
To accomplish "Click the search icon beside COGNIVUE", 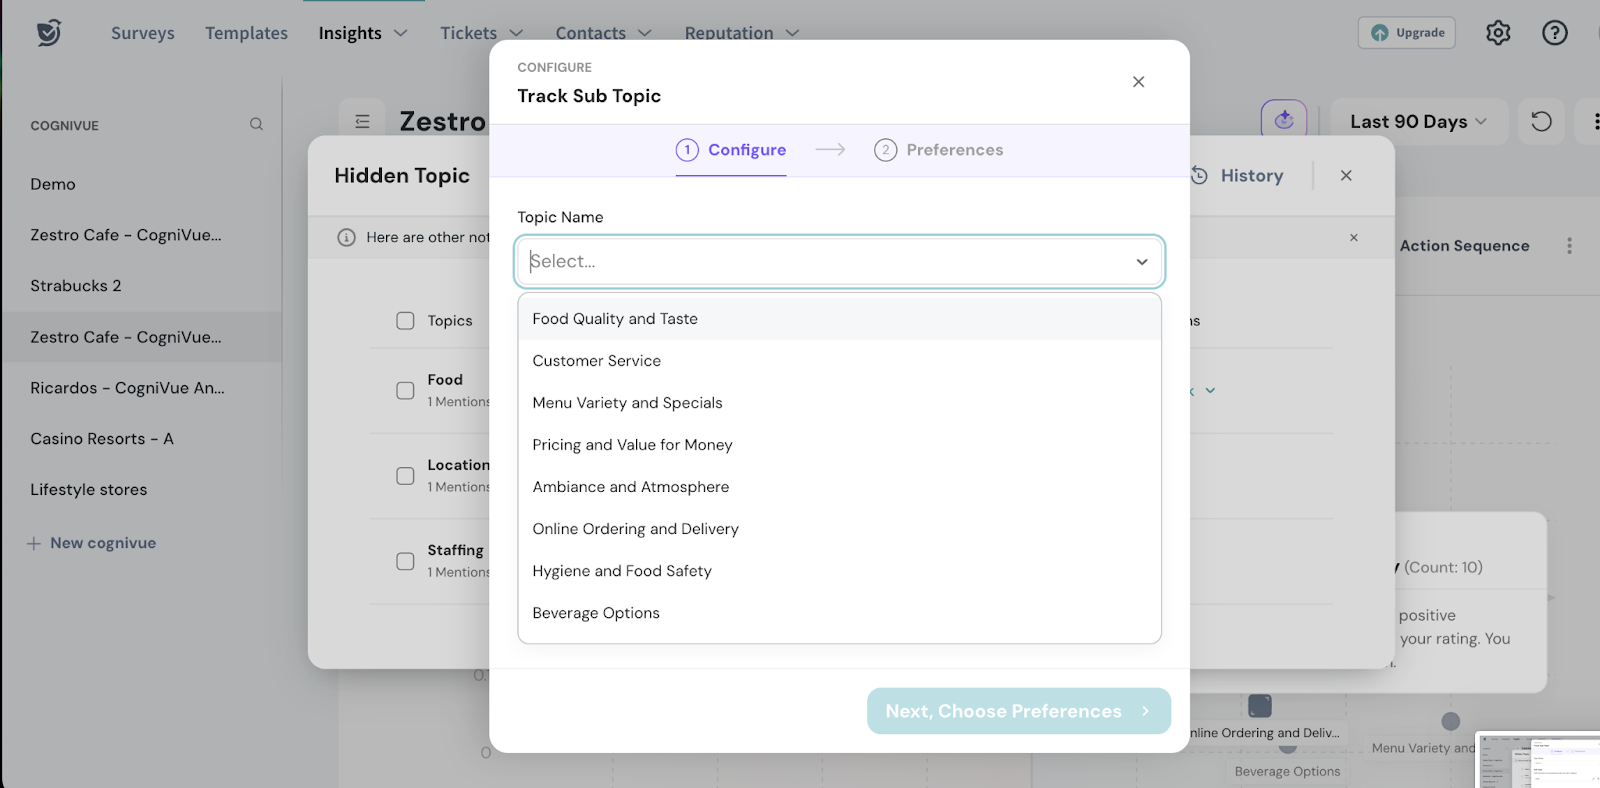I will (x=256, y=124).
